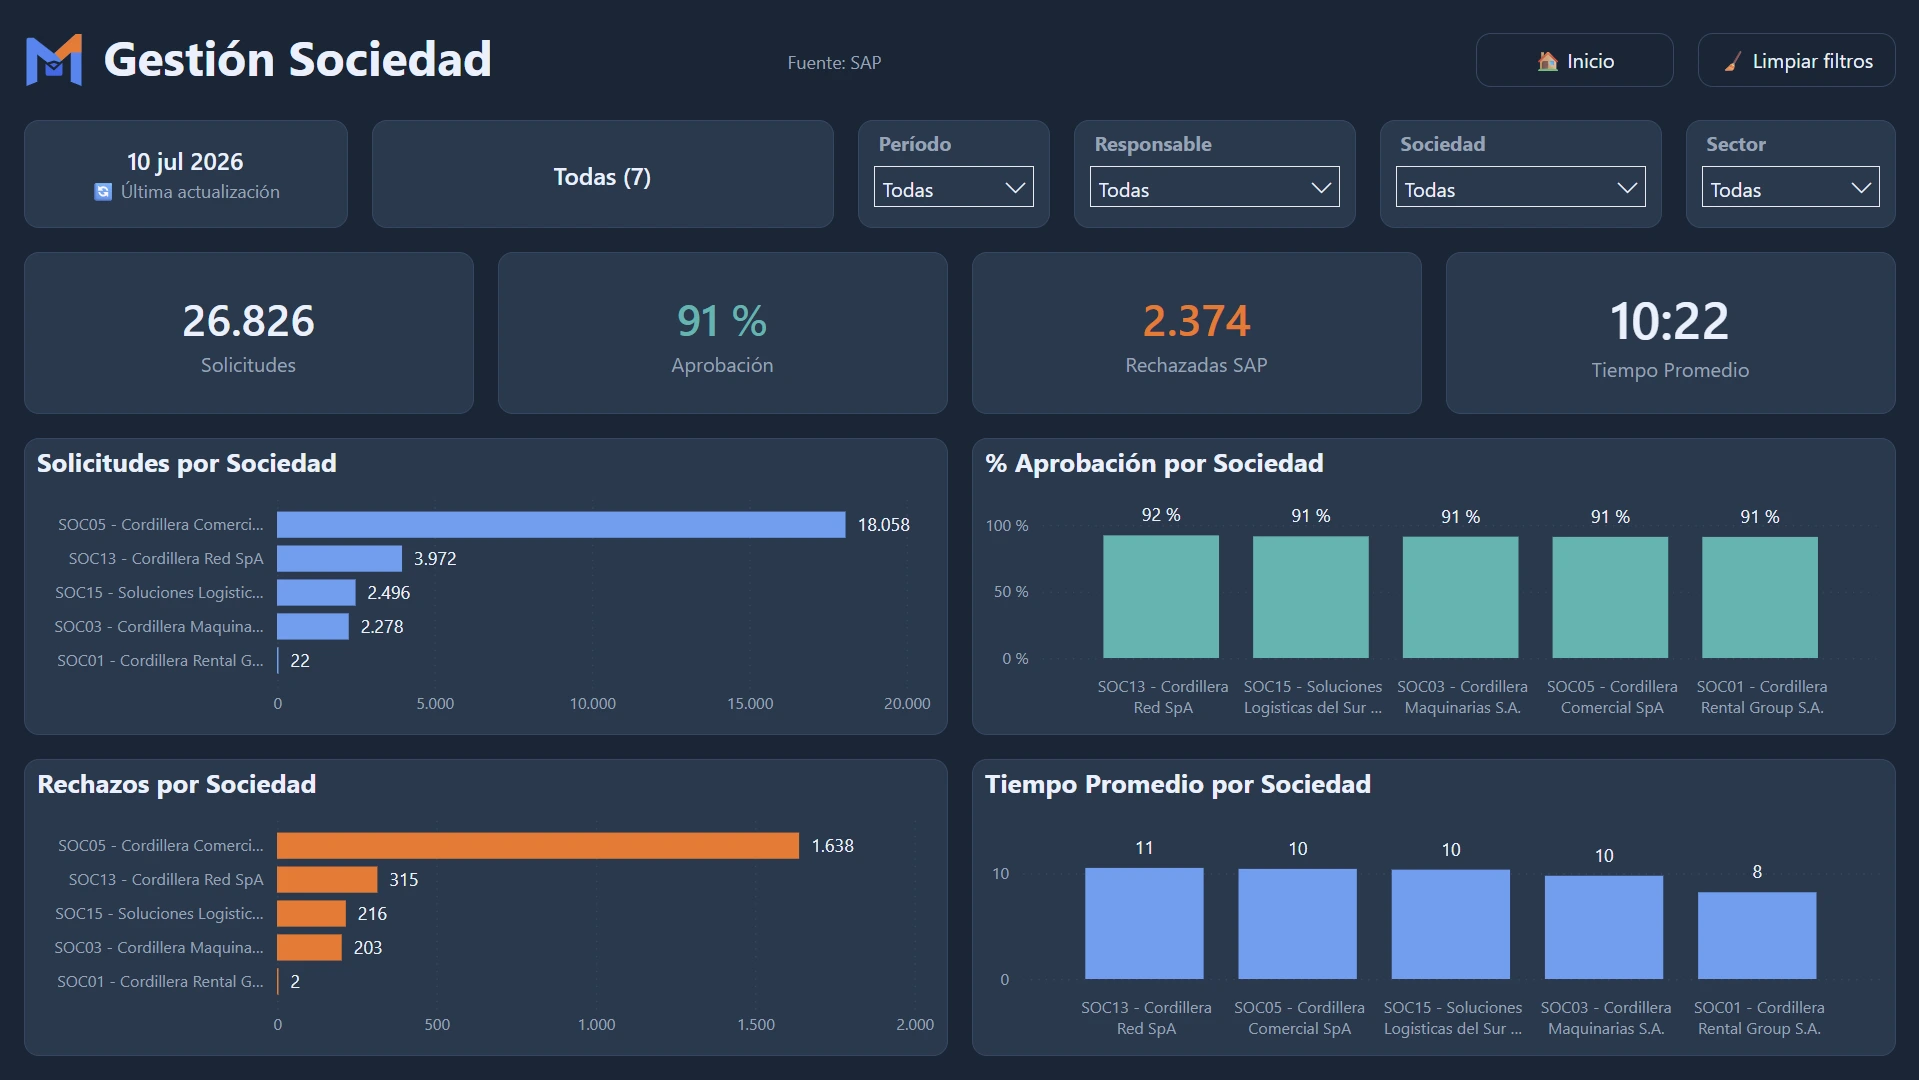Click the 2.374 Rechazadas SAP card

[1196, 333]
